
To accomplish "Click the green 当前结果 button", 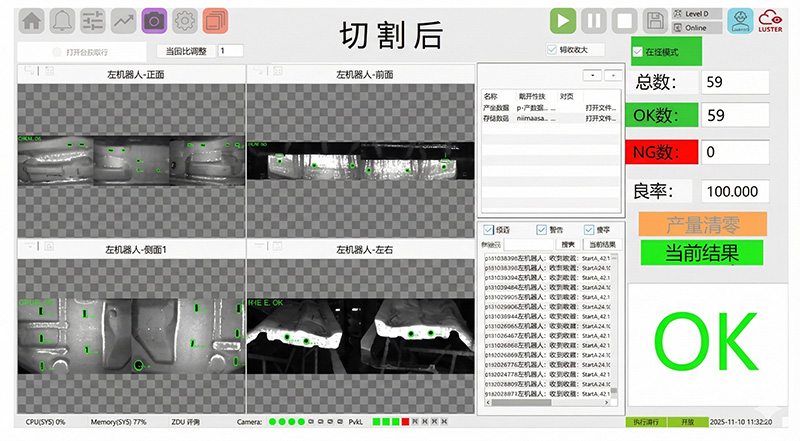I will 701,252.
